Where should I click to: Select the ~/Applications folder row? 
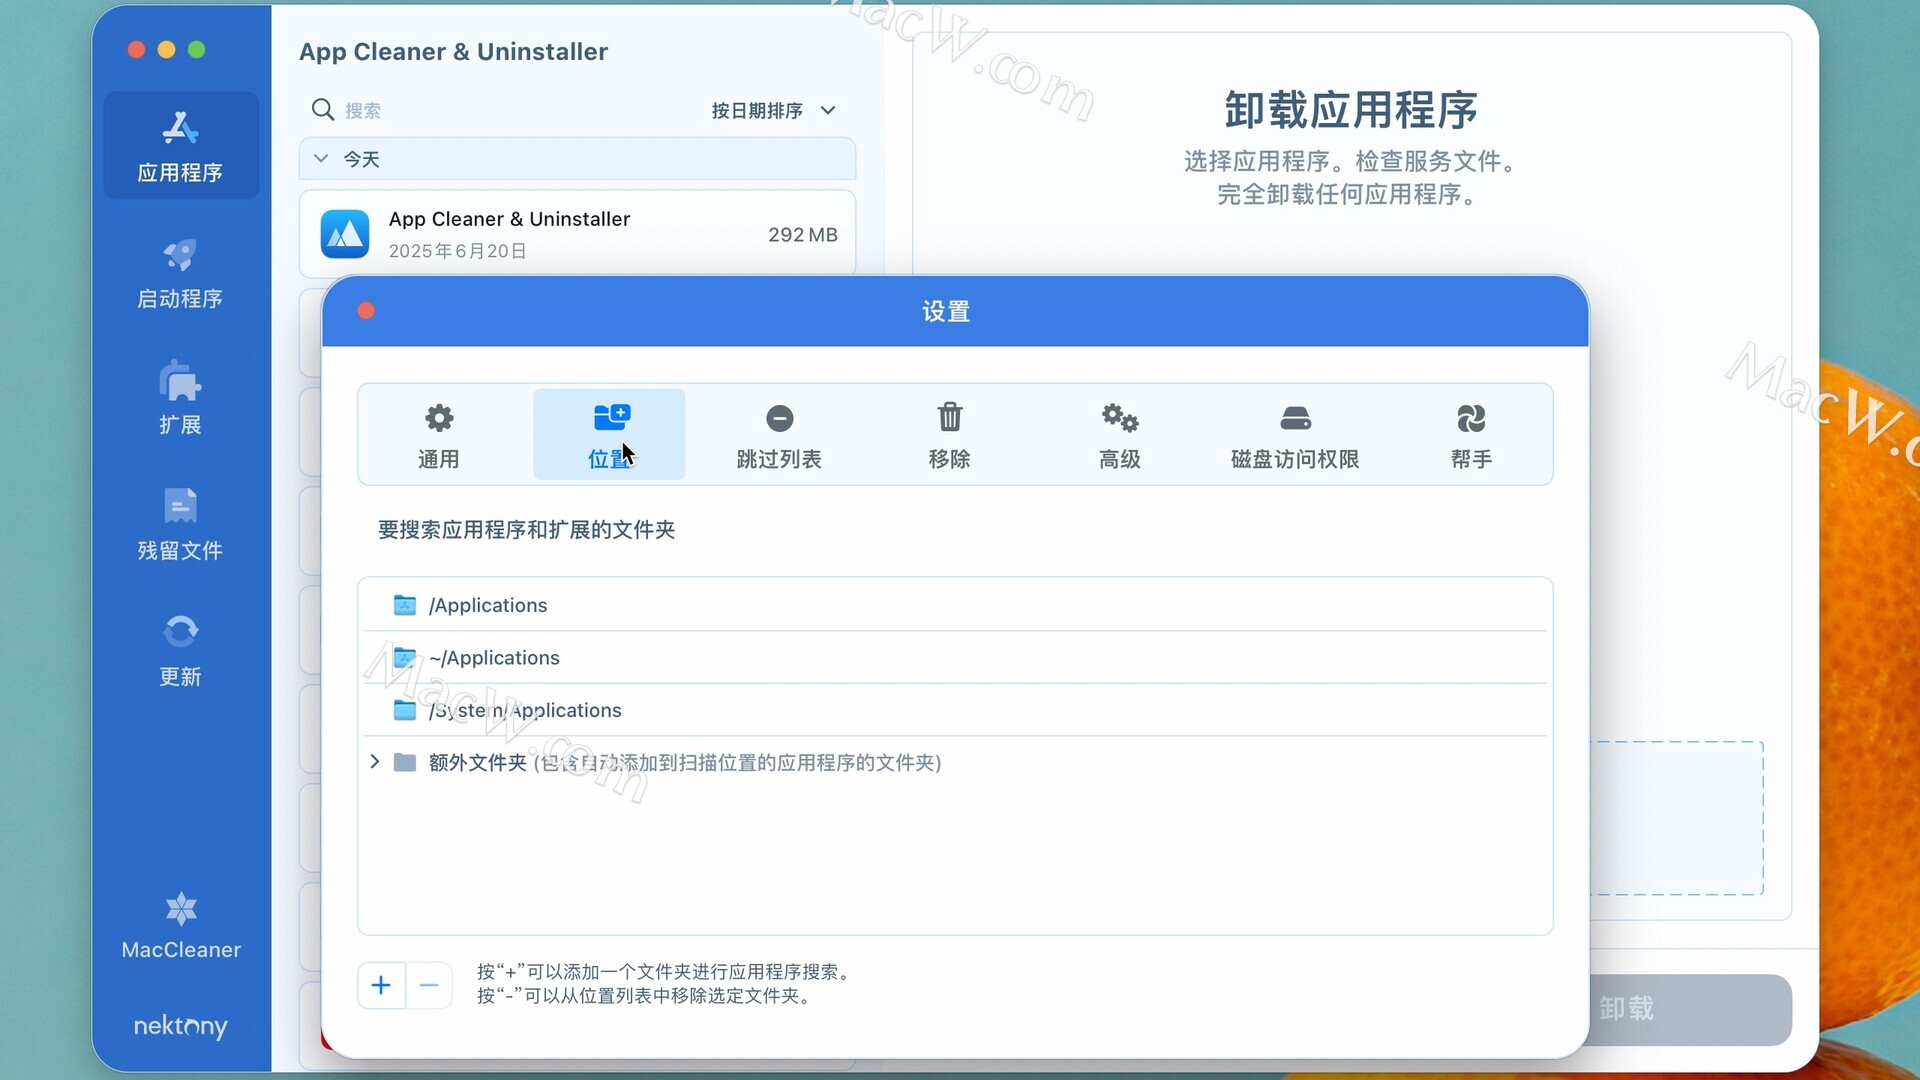[955, 658]
